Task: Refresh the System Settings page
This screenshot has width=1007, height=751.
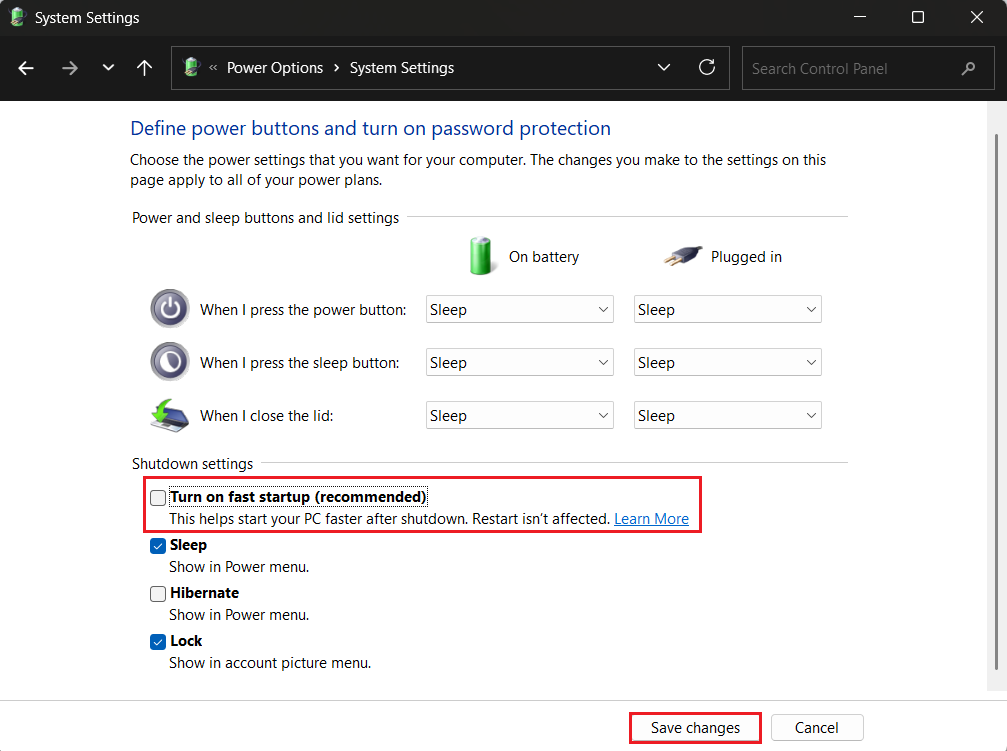Action: coord(707,68)
